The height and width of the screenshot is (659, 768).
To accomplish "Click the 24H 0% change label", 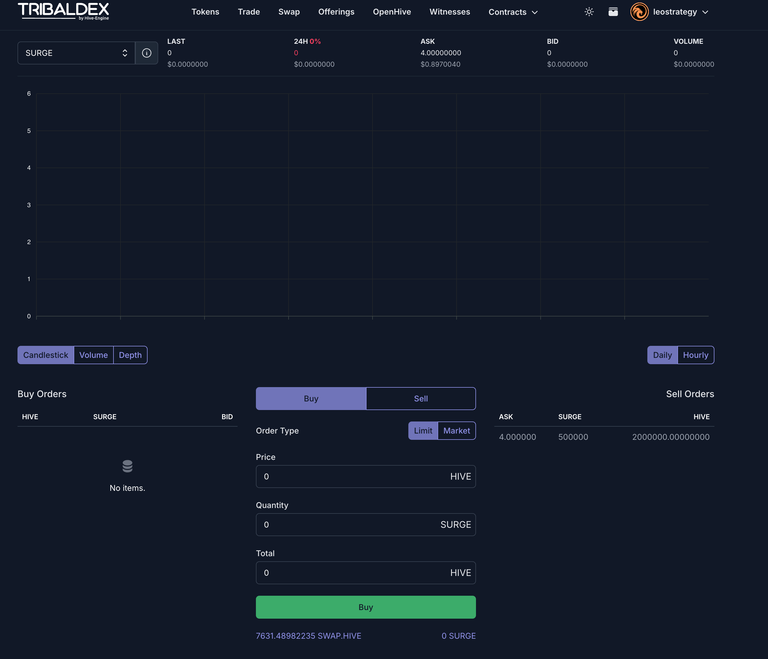I will (x=307, y=42).
